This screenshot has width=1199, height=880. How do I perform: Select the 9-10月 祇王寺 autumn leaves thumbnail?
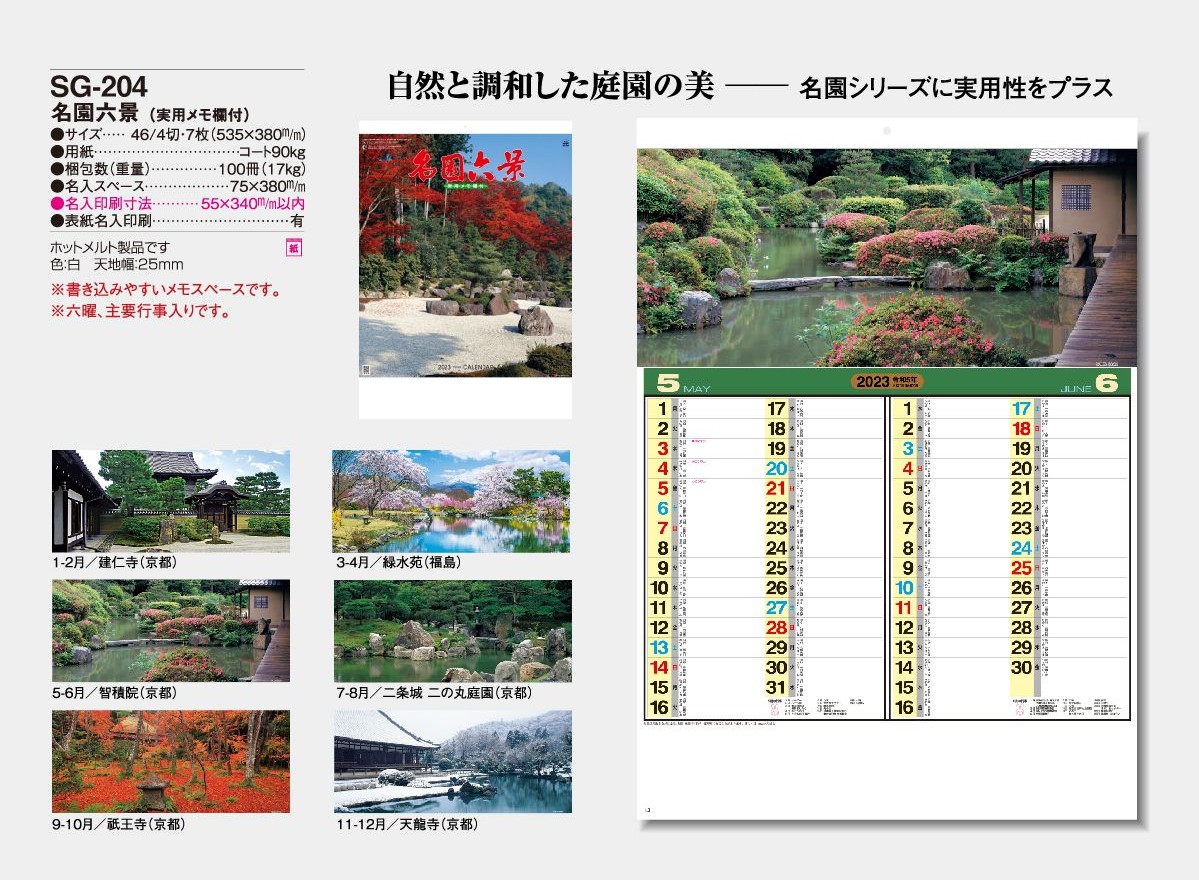(x=171, y=761)
